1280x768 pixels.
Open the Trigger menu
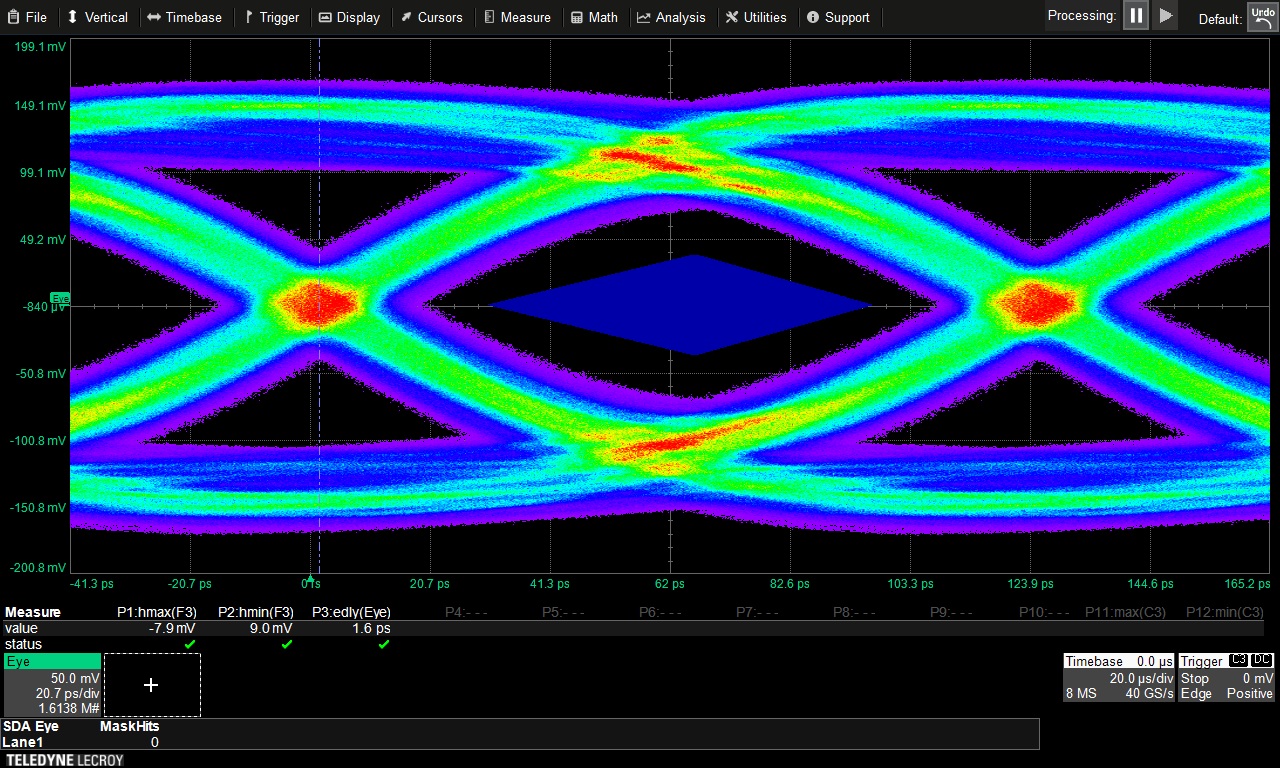click(x=270, y=17)
